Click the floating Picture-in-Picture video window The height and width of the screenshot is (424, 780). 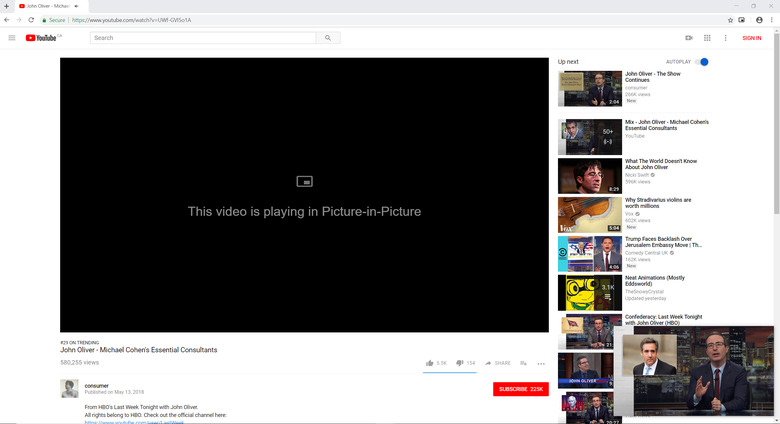[694, 371]
